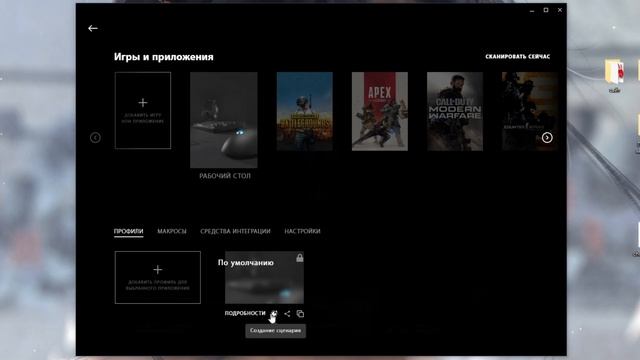
Task: Show previous games with left carousel arrow
Action: point(95,138)
